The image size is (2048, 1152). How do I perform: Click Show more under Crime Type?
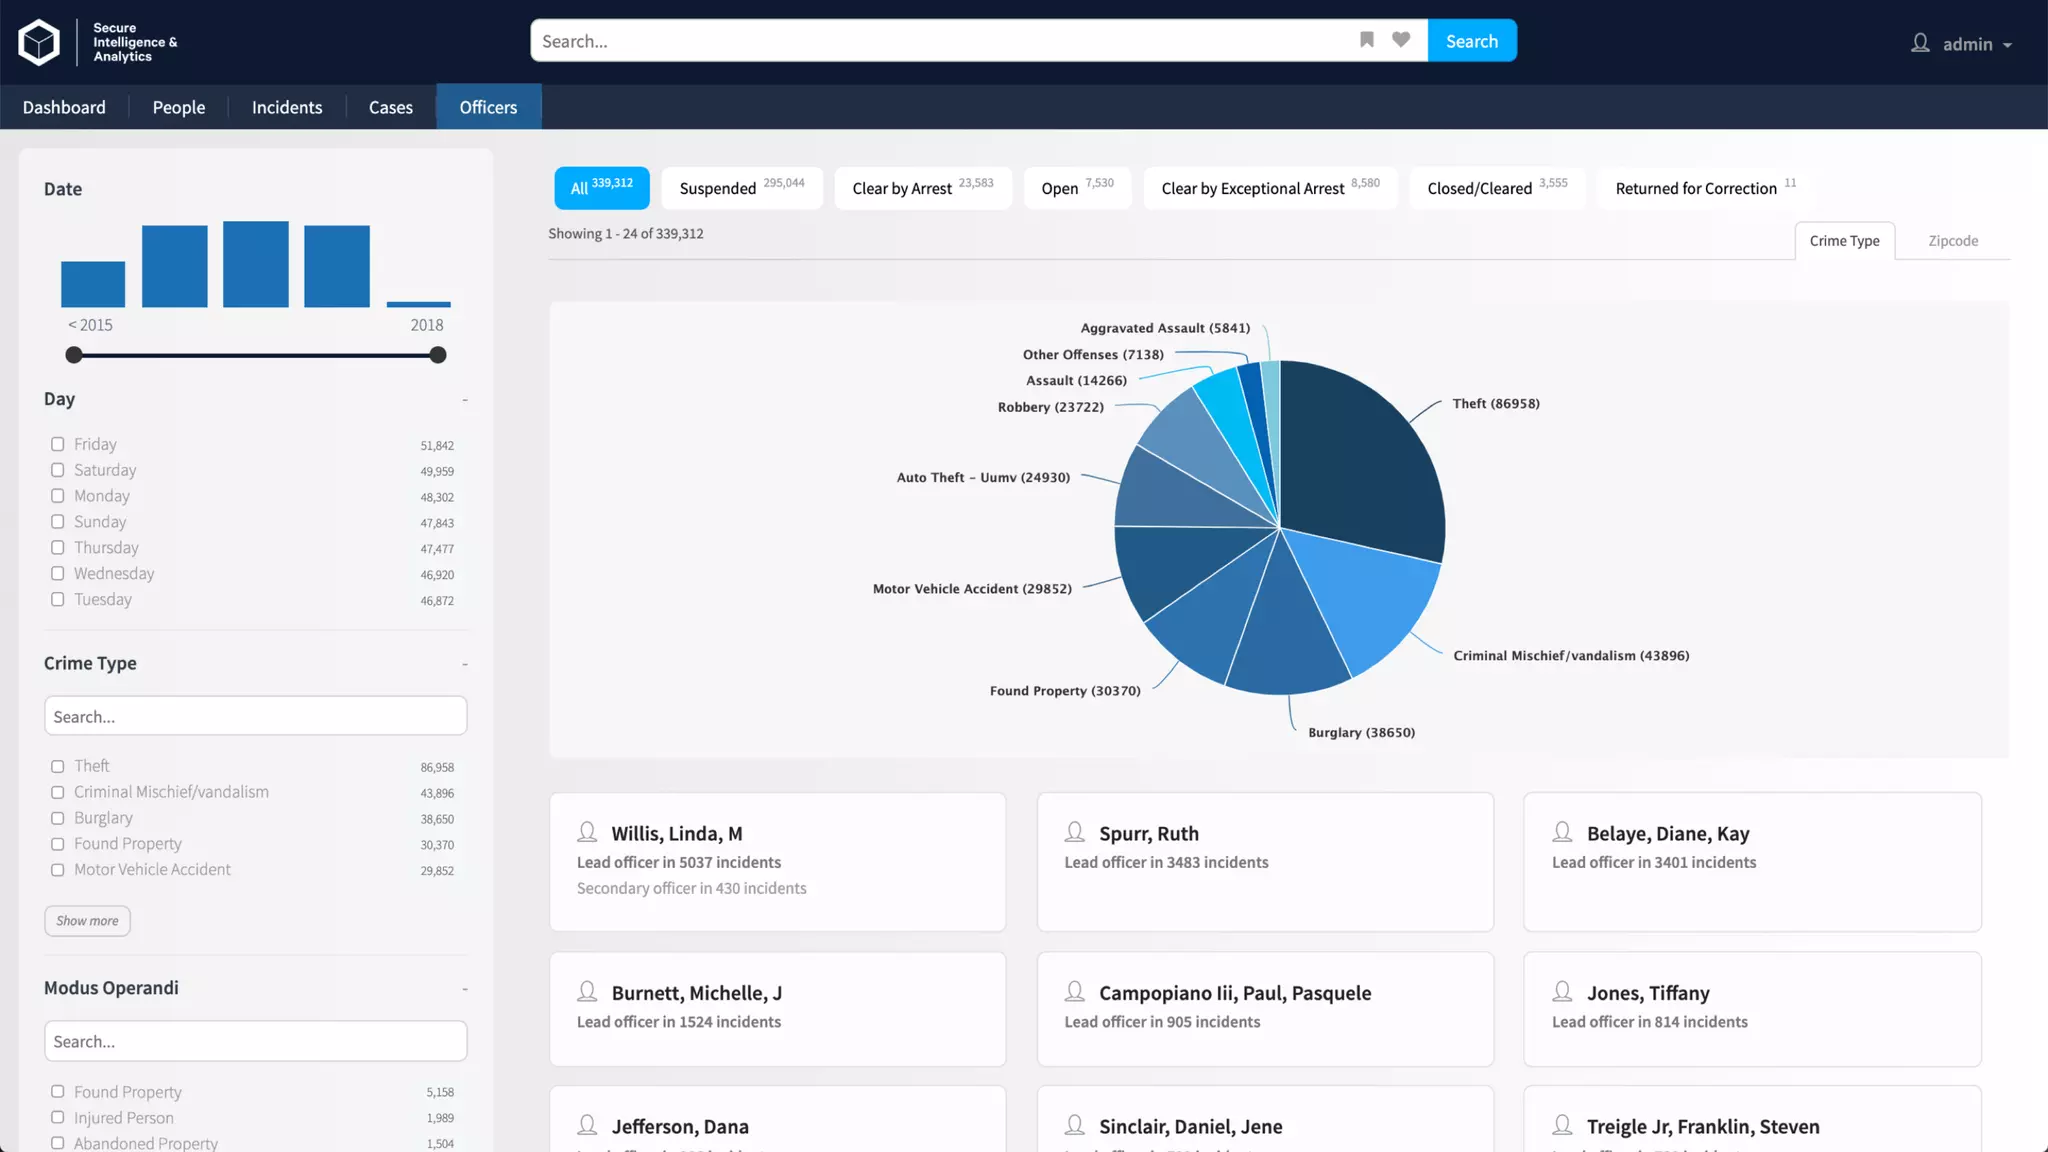[87, 920]
